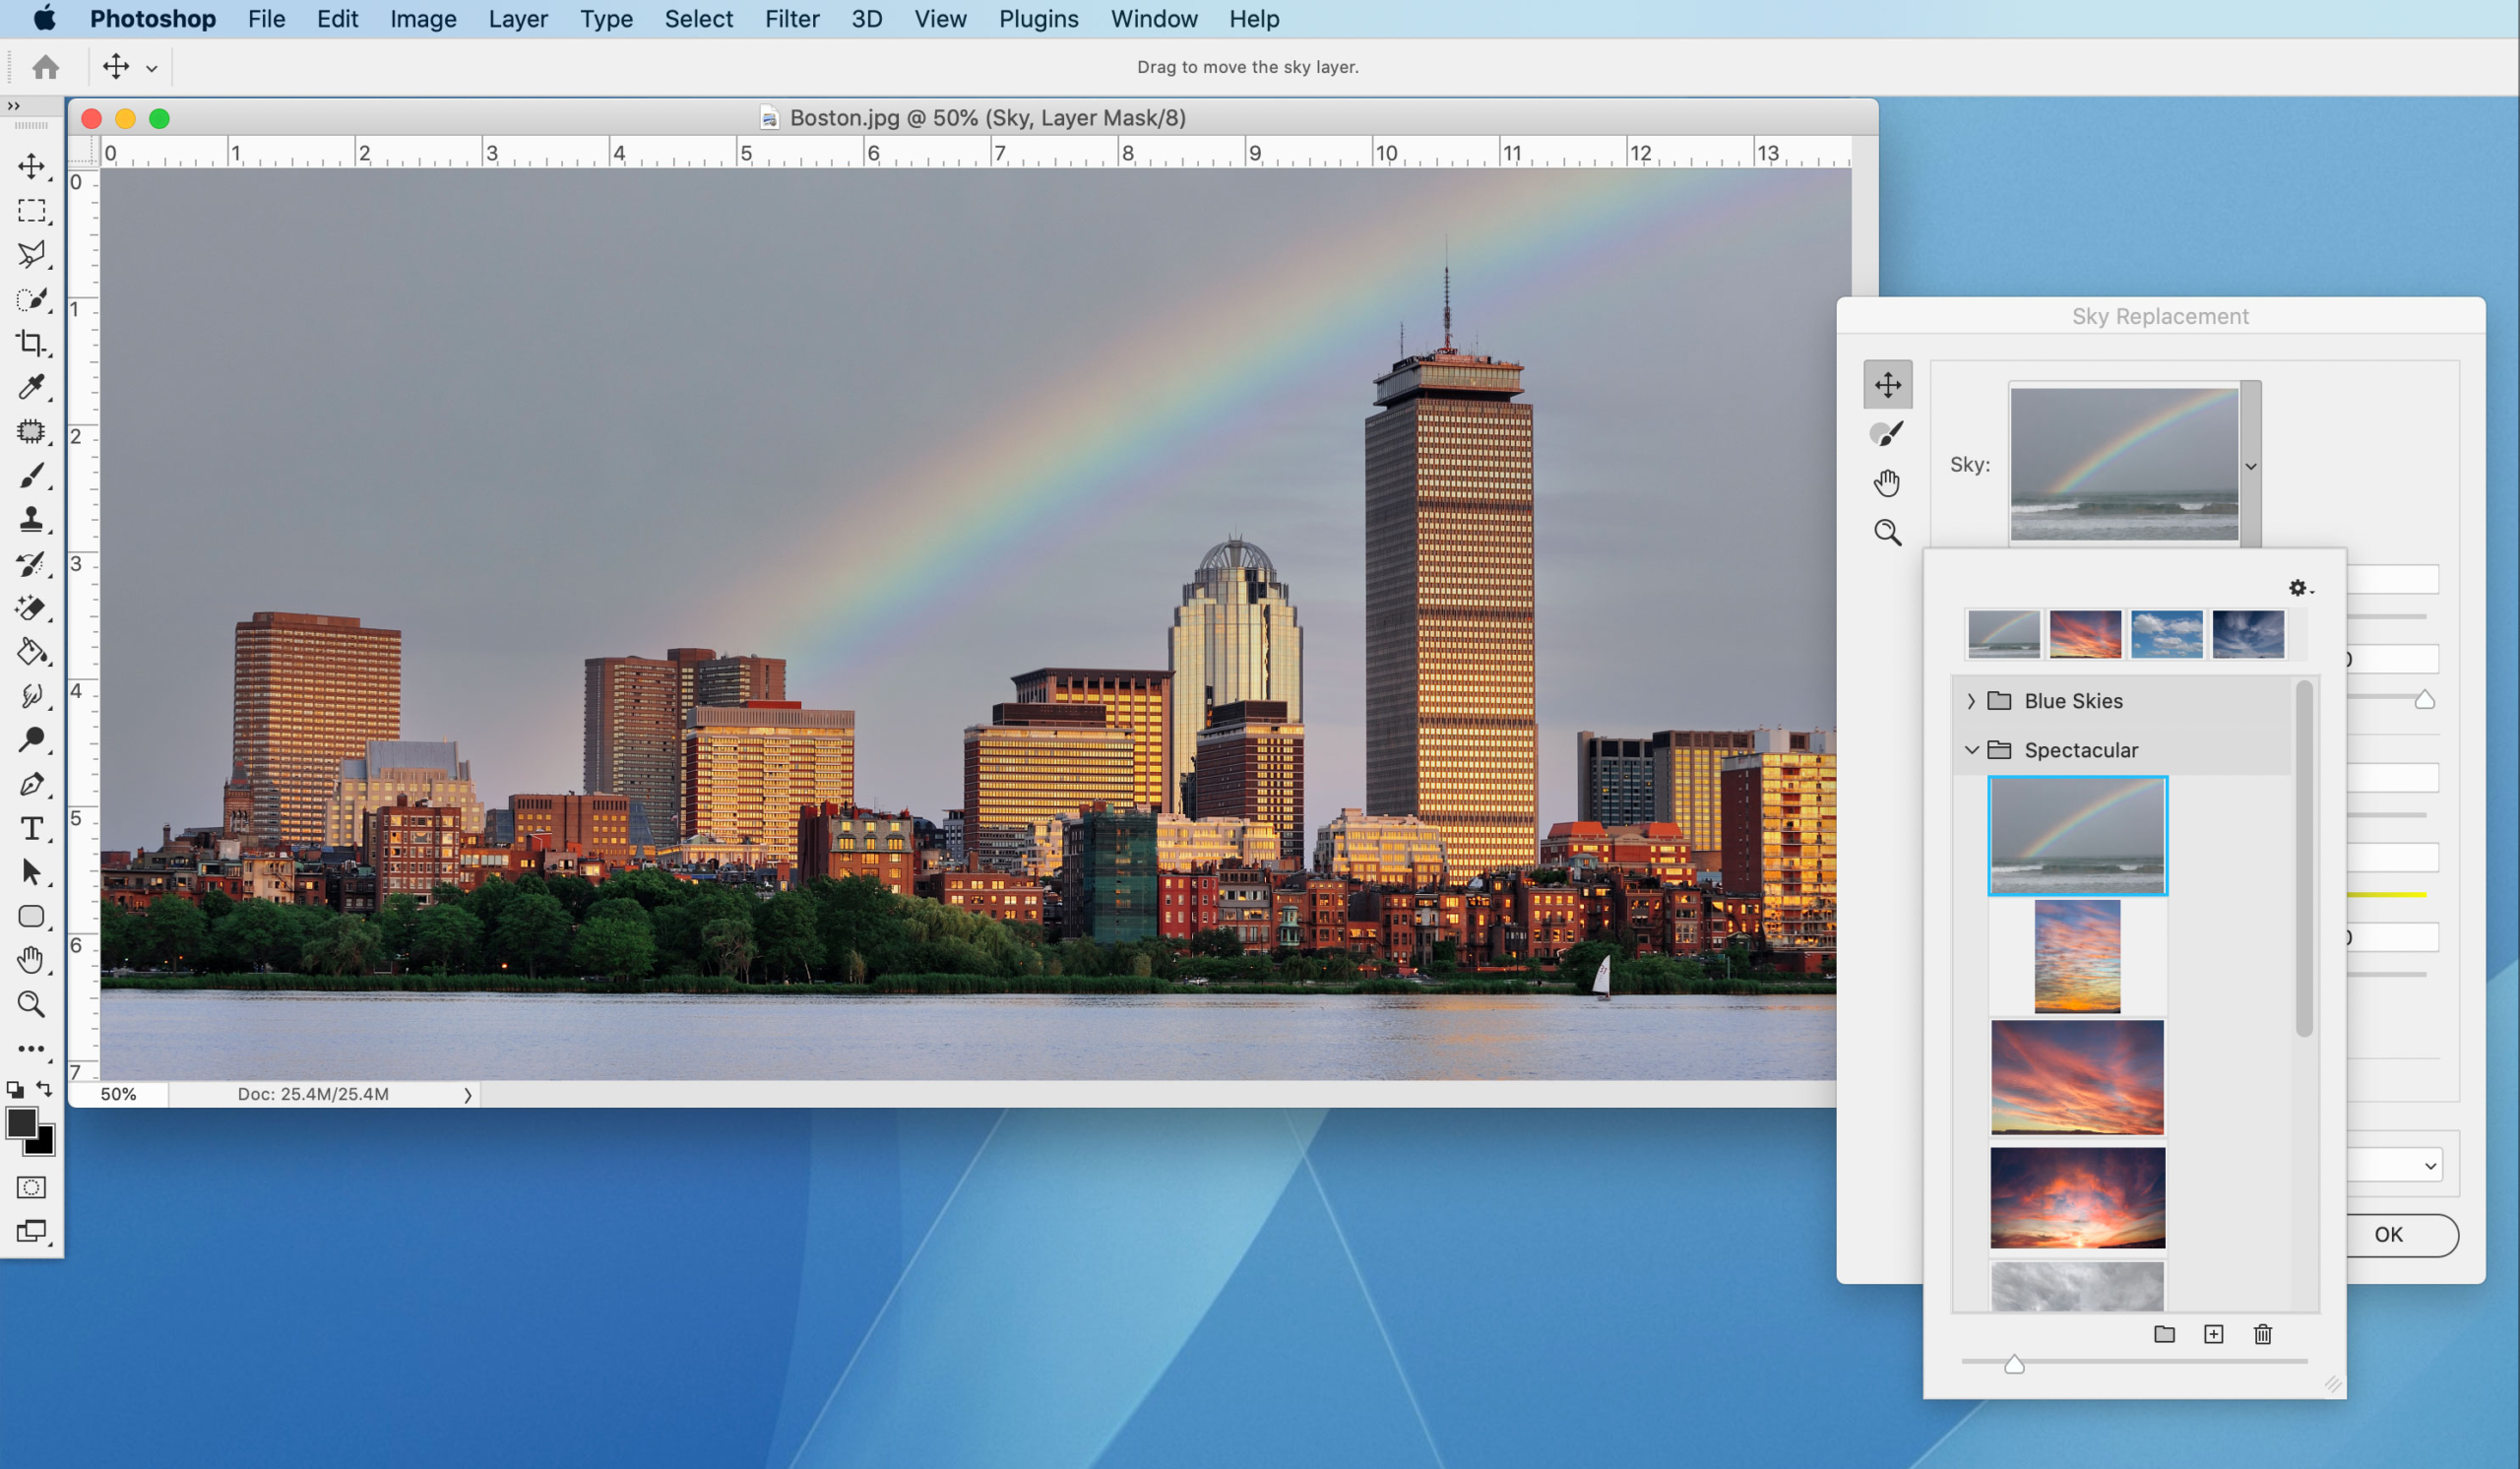The image size is (2520, 1469).
Task: Open the Edit Toolbar ellipsis menu
Action: coord(31,1049)
